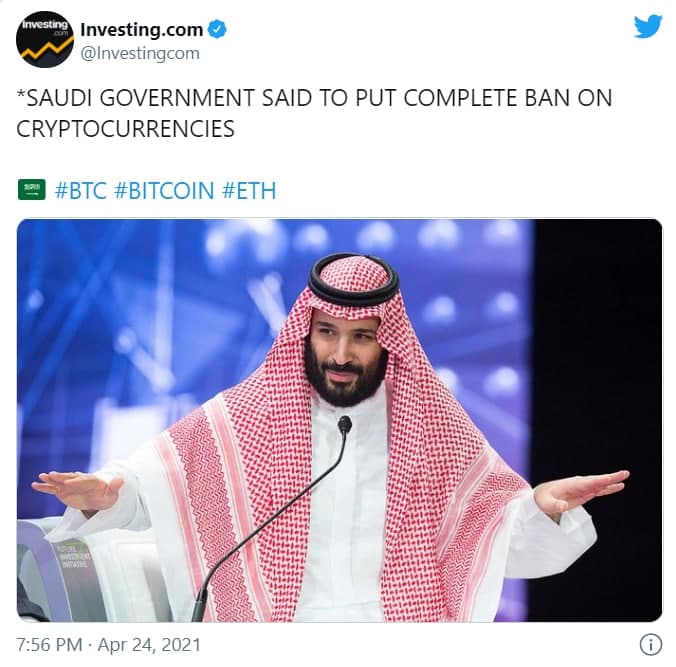The image size is (676, 667).
Task: Click the Twitter bird logo
Action: pyautogui.click(x=648, y=26)
